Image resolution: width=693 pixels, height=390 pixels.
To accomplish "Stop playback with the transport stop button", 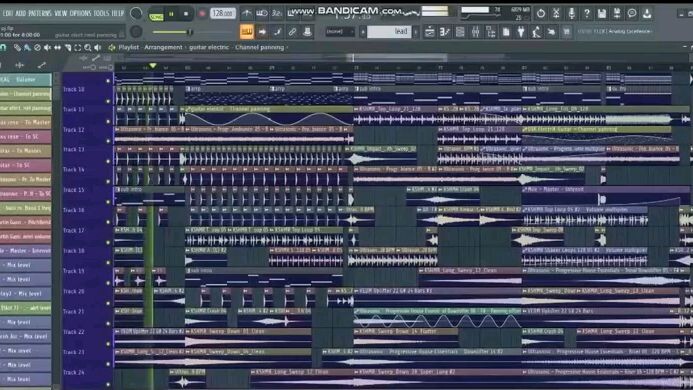I will (186, 14).
